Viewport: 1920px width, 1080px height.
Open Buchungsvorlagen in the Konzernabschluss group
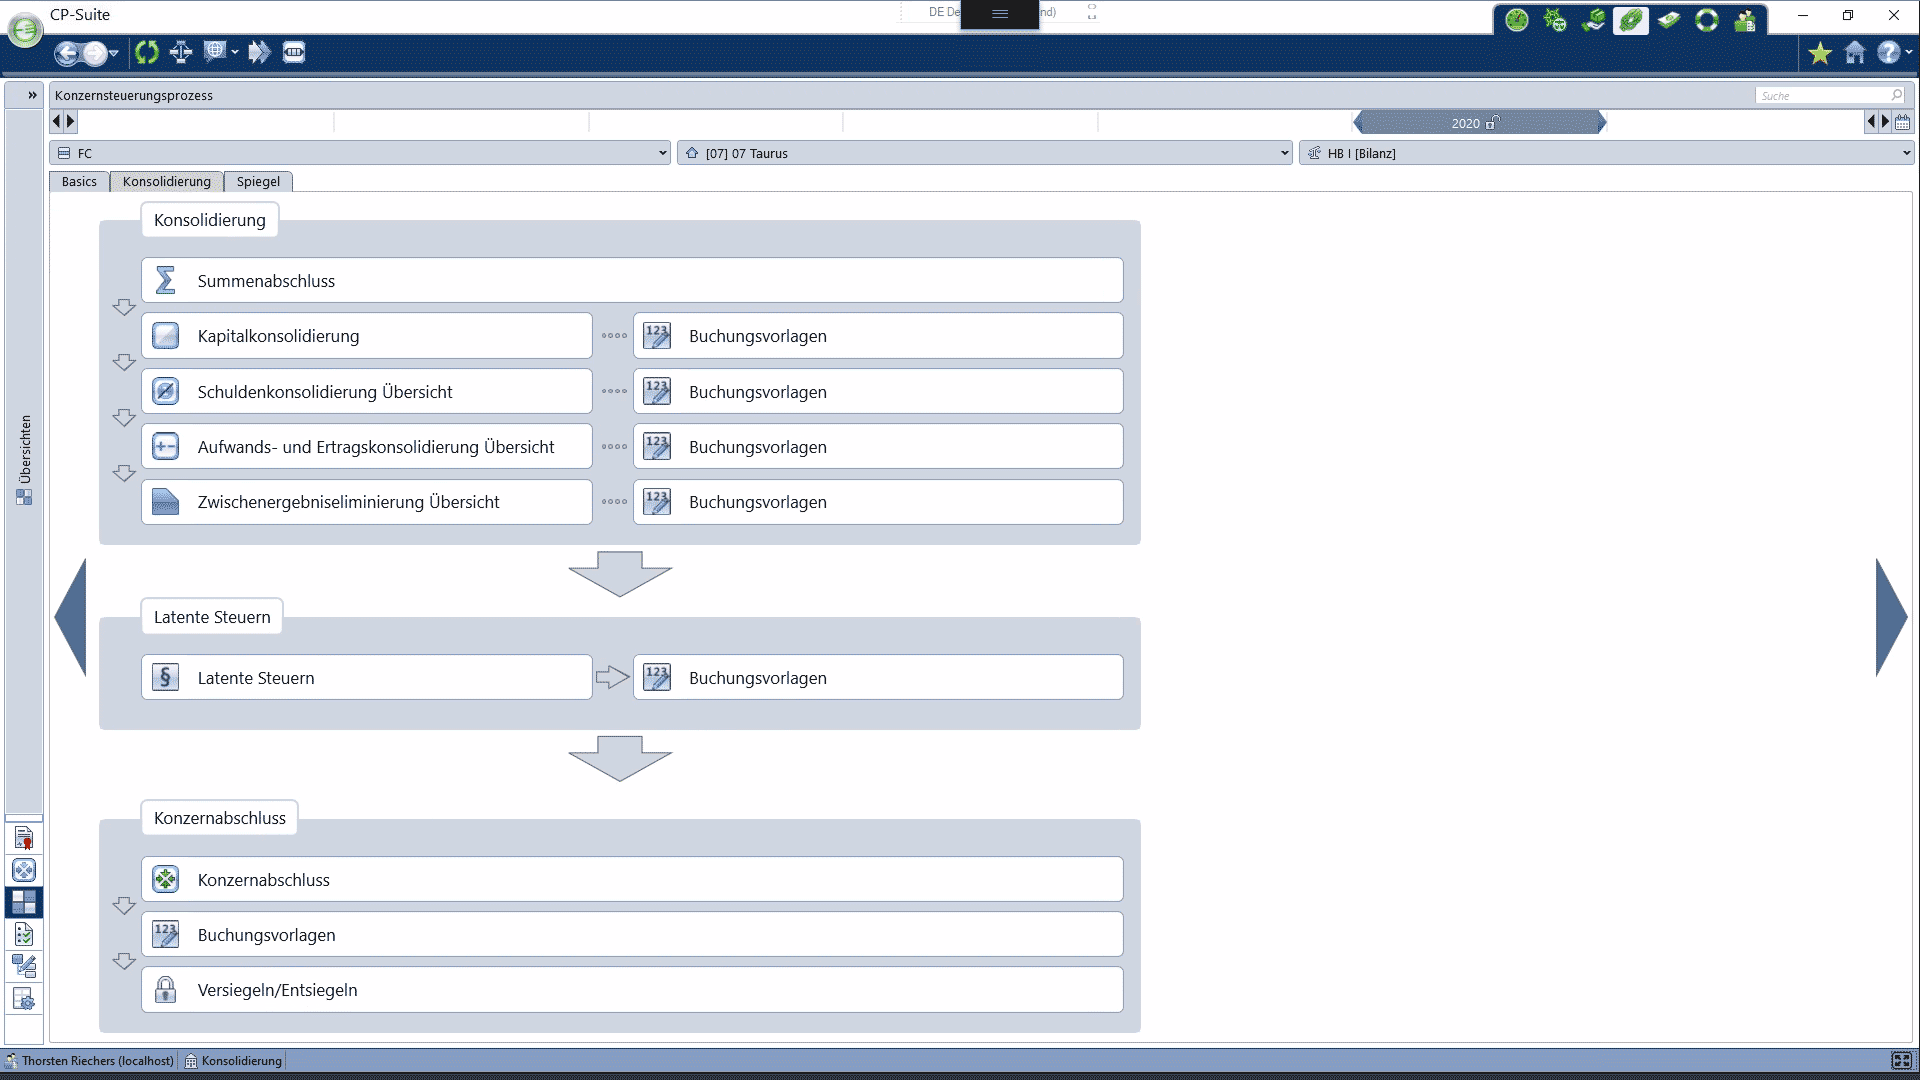coord(632,934)
